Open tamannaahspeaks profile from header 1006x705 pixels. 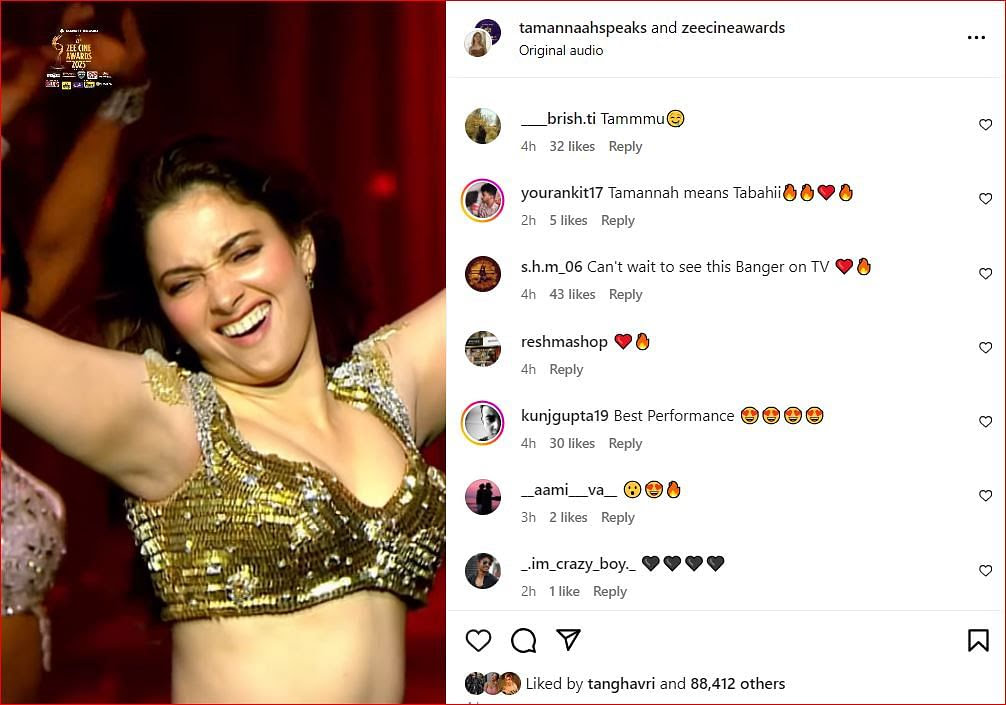(x=582, y=28)
